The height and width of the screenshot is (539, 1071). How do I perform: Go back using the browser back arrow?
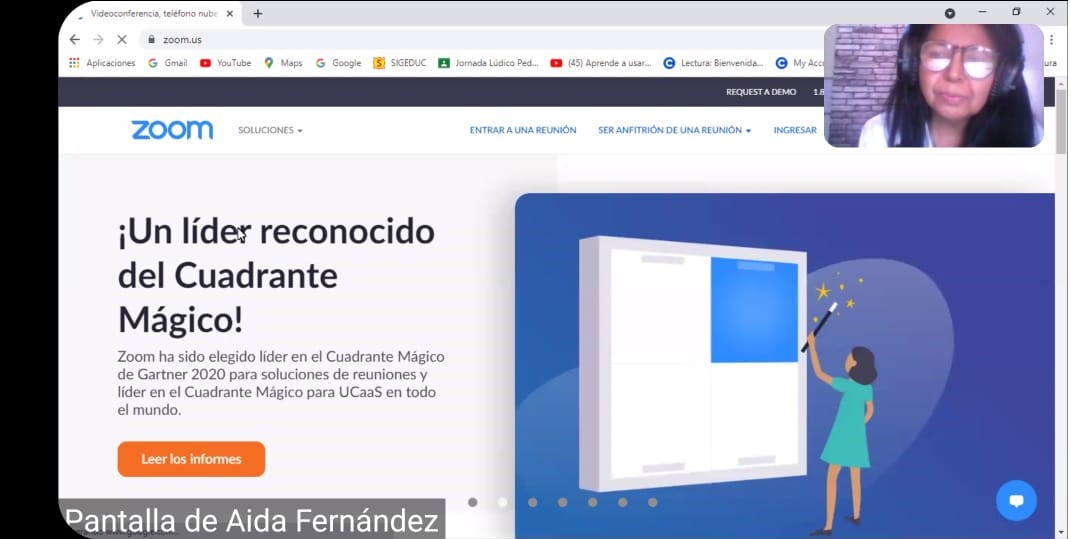(x=75, y=40)
